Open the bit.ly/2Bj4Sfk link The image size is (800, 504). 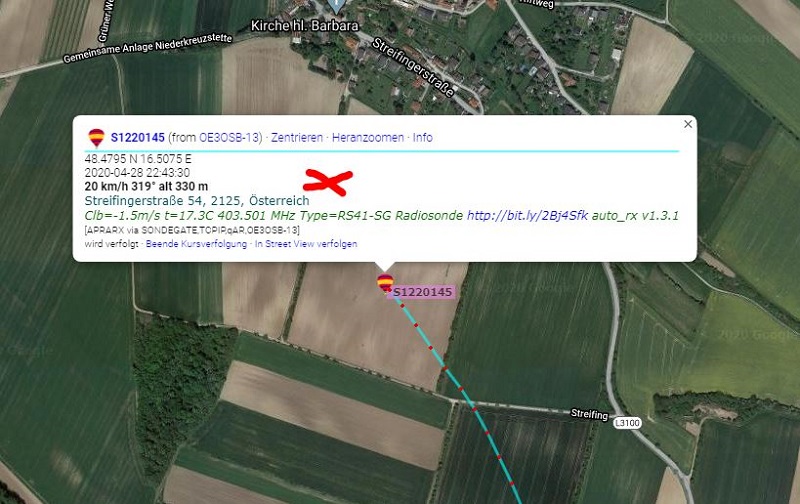tap(528, 216)
